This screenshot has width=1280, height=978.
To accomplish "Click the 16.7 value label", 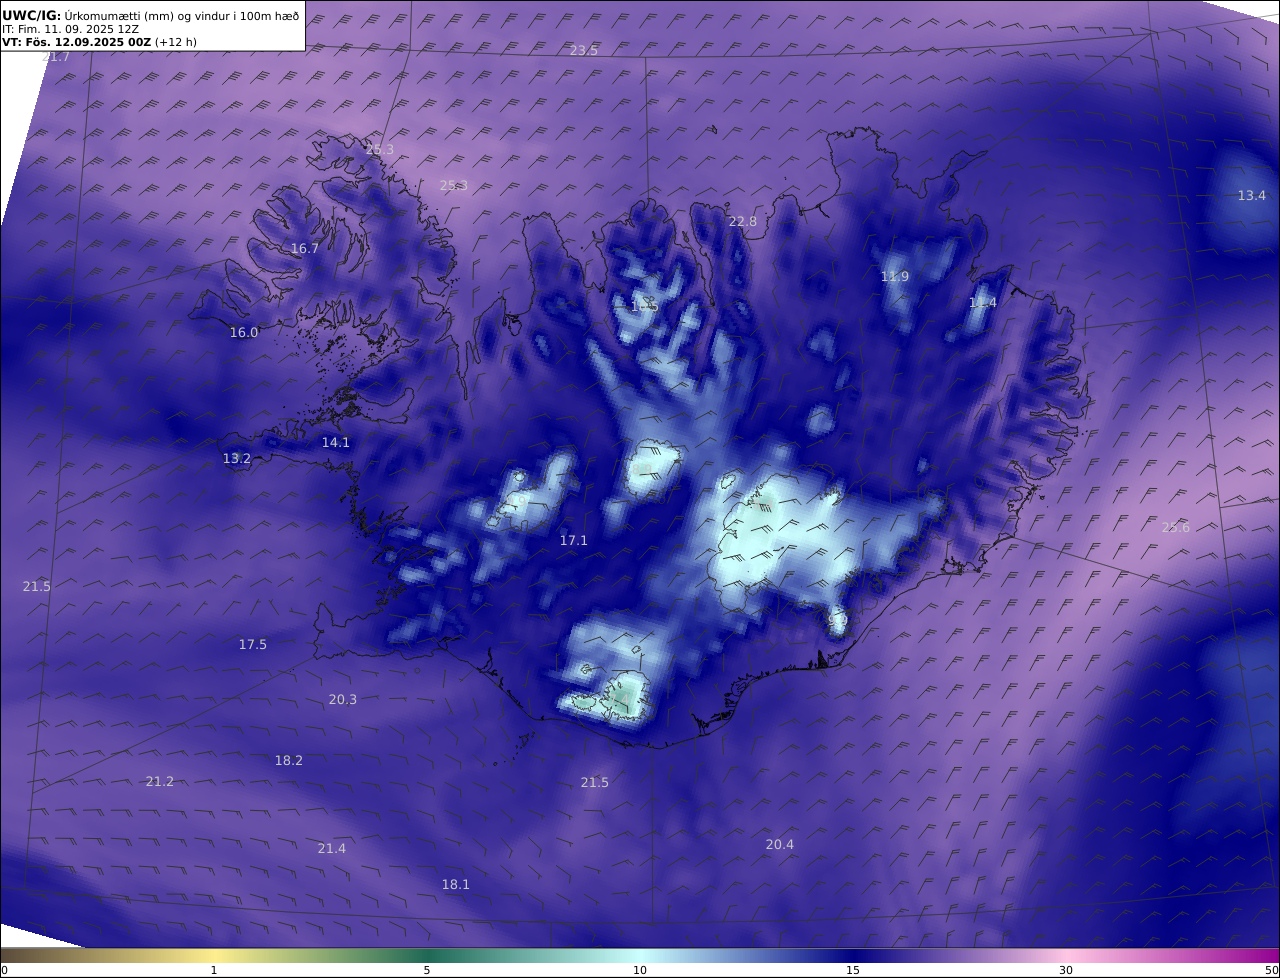I will [x=305, y=248].
